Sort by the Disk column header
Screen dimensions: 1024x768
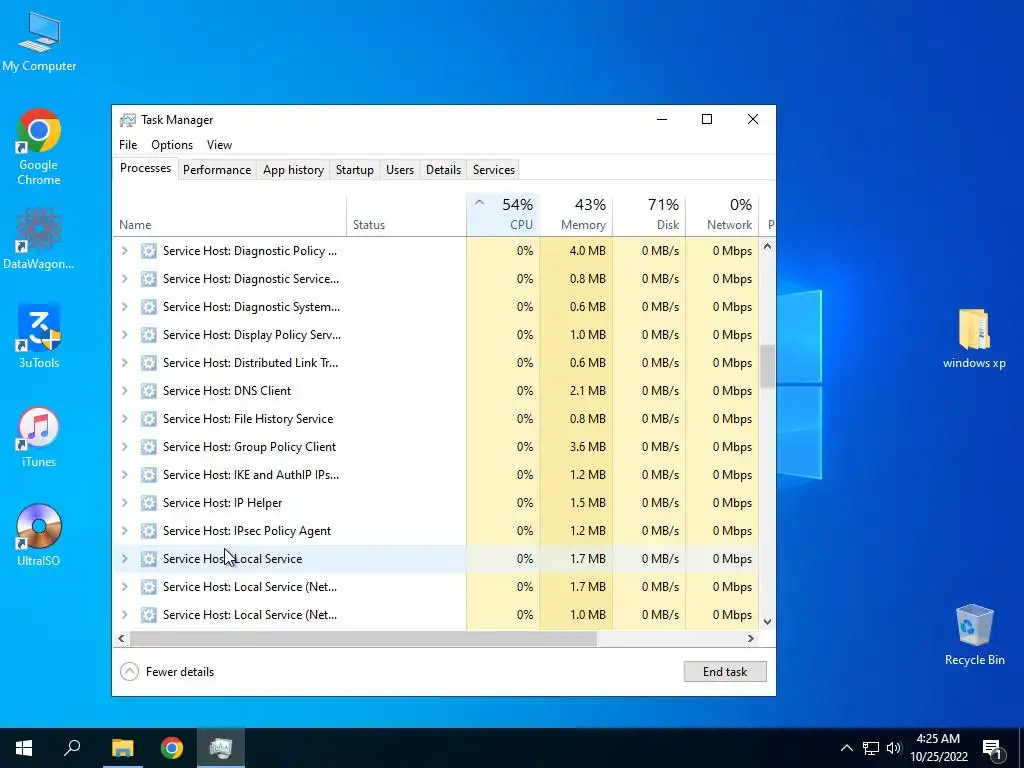coord(650,215)
